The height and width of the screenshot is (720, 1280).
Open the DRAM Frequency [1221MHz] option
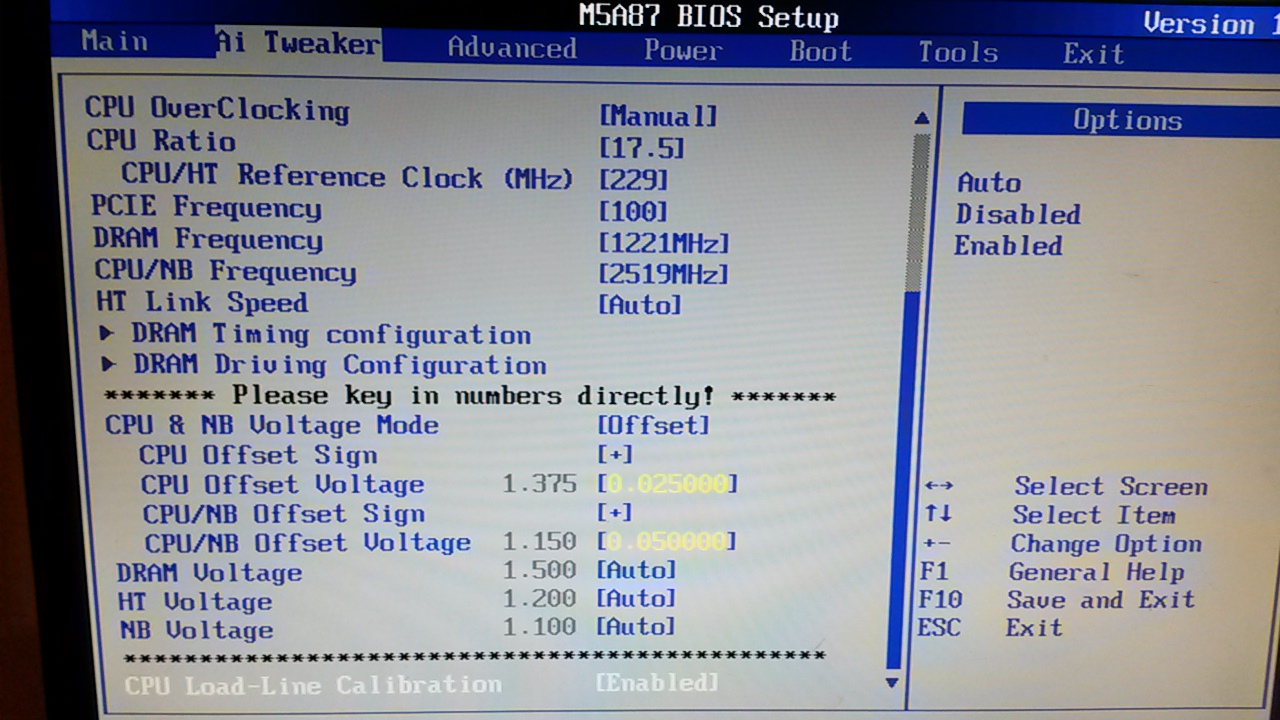pos(664,243)
